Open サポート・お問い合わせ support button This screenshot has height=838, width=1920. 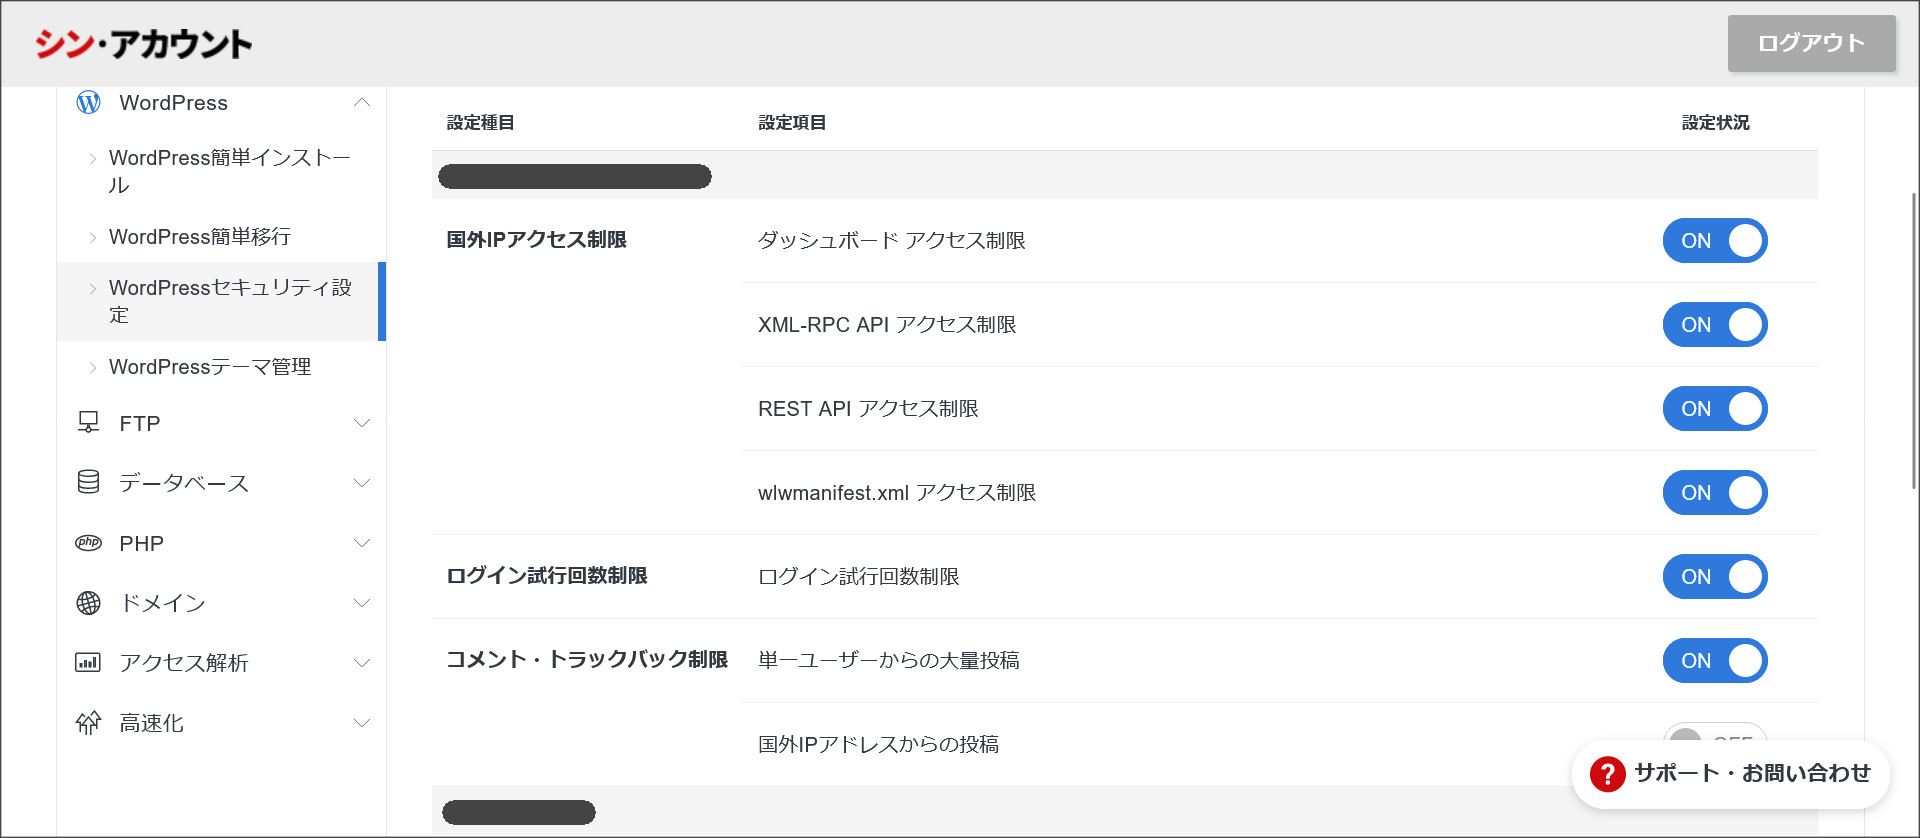pos(1751,774)
